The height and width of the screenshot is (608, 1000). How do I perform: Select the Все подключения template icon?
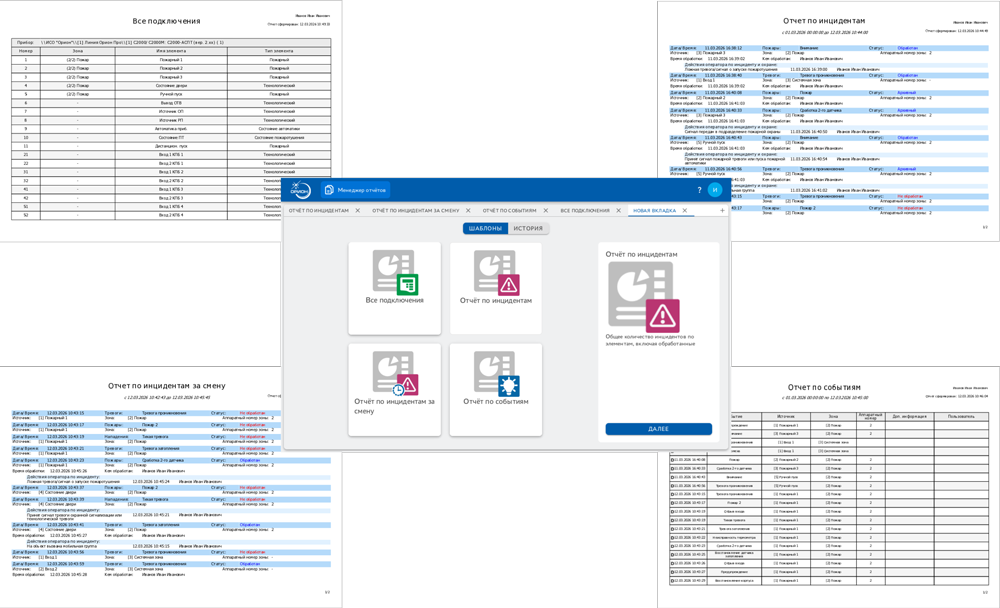tap(394, 273)
